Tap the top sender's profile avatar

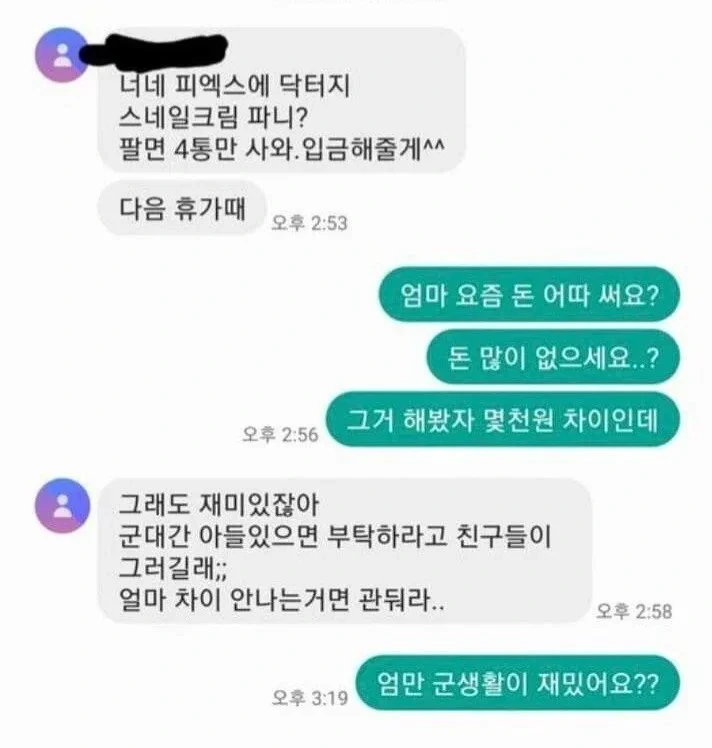click(x=62, y=55)
